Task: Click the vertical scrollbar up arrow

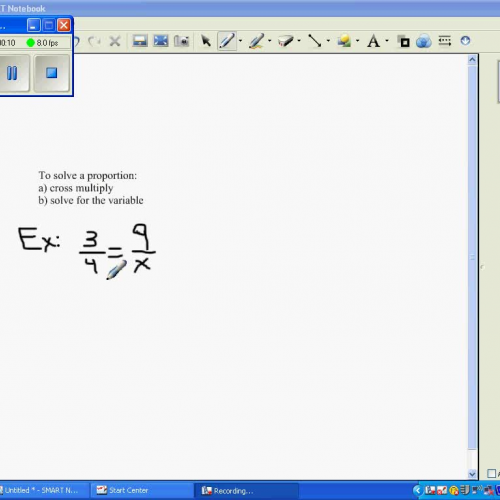Action: click(472, 60)
